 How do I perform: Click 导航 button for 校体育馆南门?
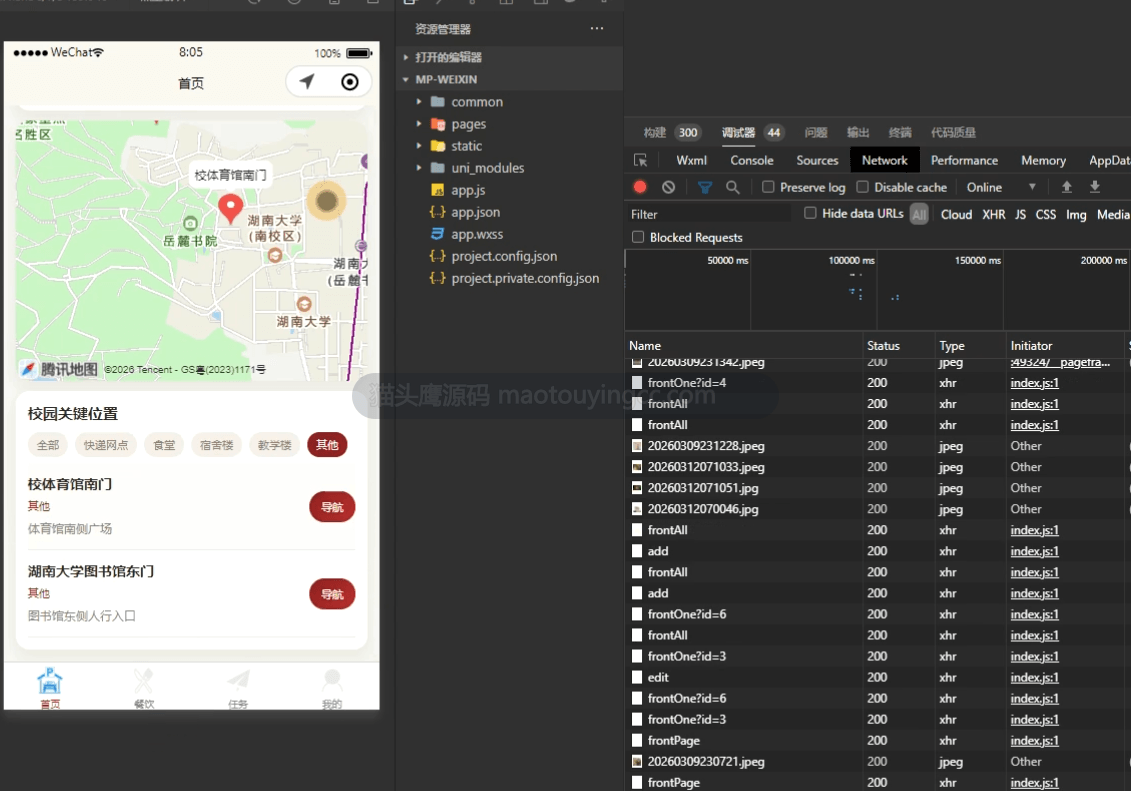[x=332, y=507]
